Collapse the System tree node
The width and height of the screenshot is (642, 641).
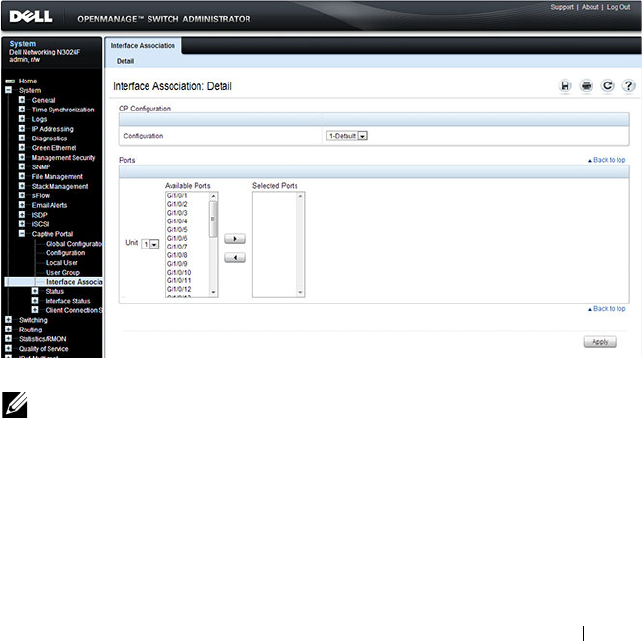8,90
